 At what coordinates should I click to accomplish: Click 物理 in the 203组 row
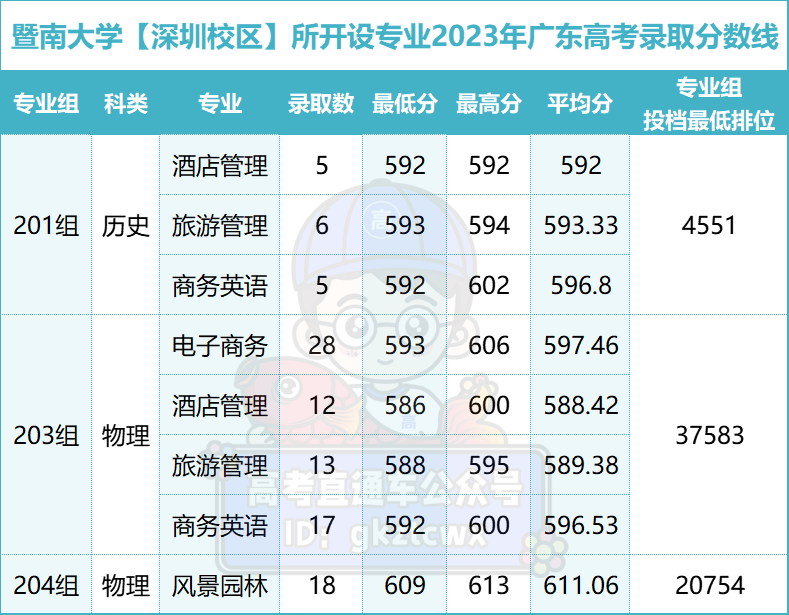[x=126, y=435]
